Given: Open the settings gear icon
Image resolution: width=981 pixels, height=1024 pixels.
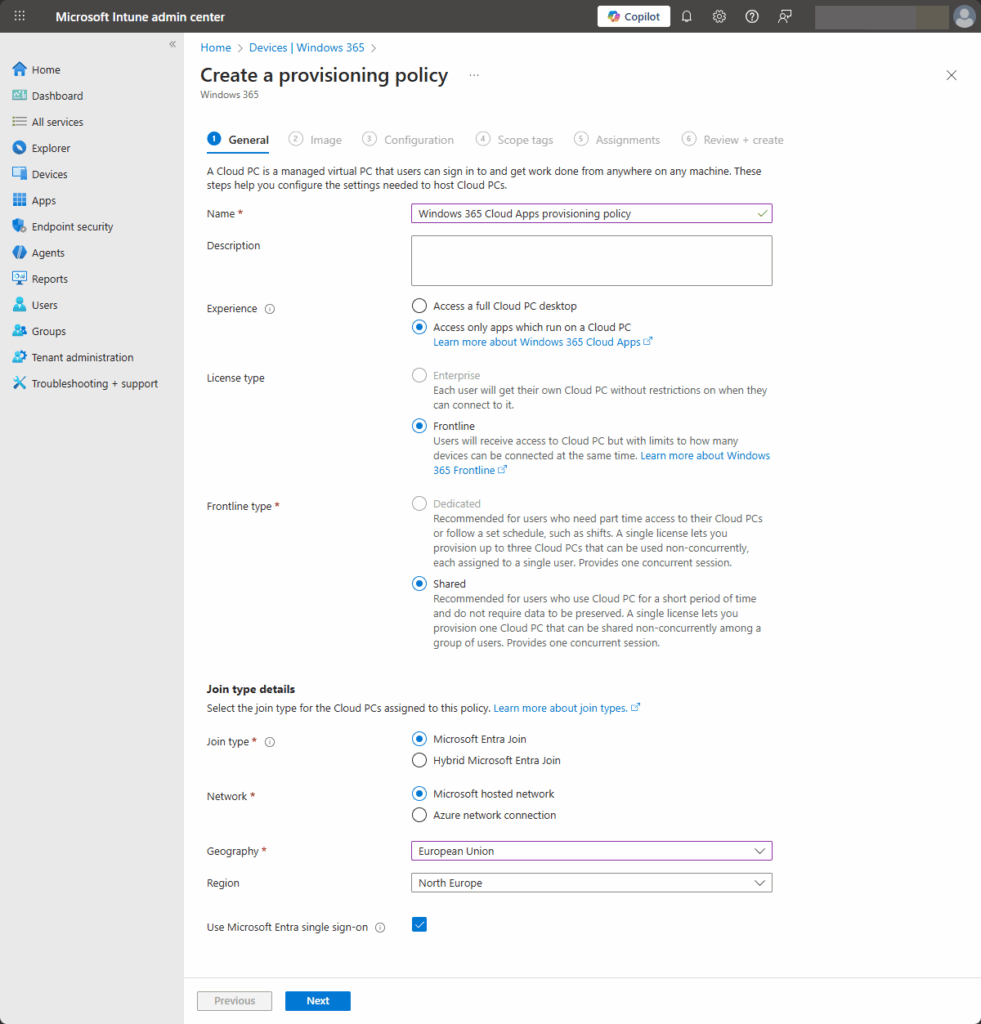Looking at the screenshot, I should 719,17.
